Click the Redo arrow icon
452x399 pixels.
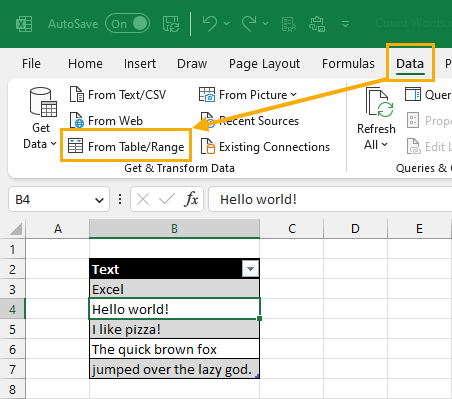point(249,24)
